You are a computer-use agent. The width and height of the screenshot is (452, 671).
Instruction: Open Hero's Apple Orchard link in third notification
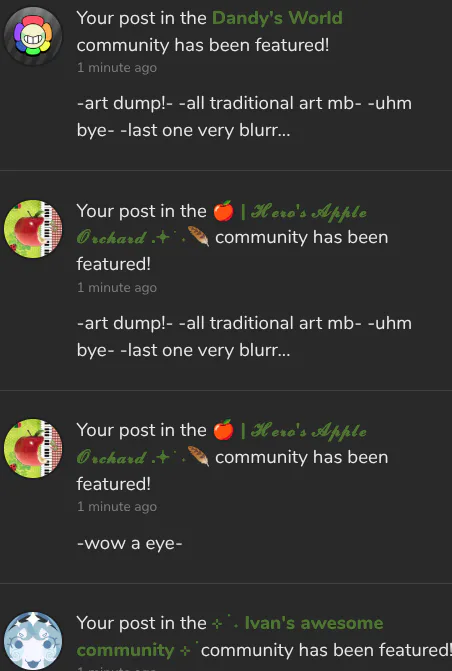pos(222,444)
